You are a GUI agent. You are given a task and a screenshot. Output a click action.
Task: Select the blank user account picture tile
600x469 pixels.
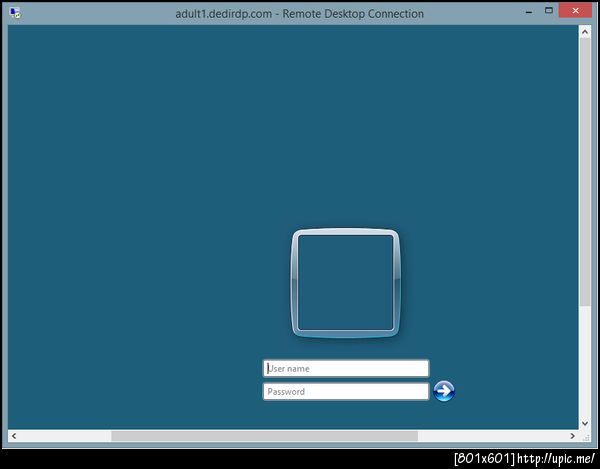pyautogui.click(x=346, y=283)
